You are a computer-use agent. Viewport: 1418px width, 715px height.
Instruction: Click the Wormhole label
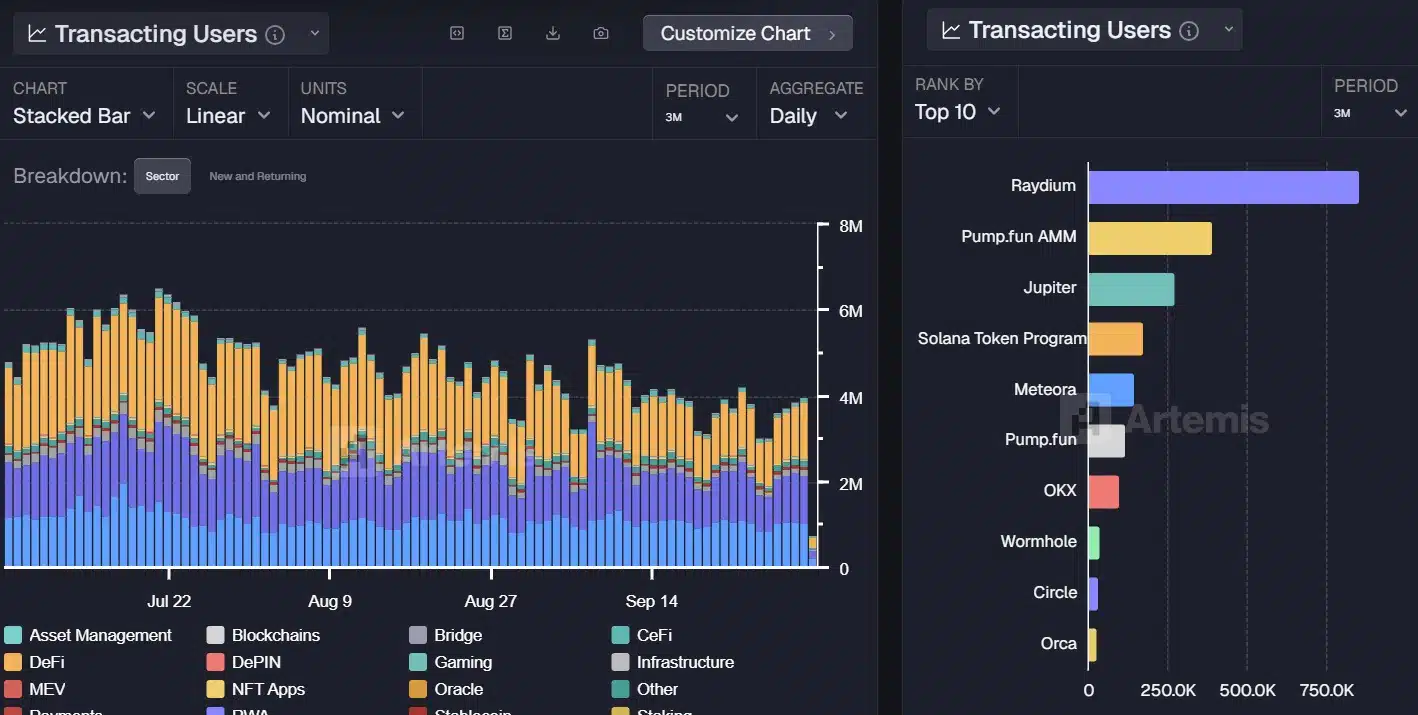coord(1039,542)
